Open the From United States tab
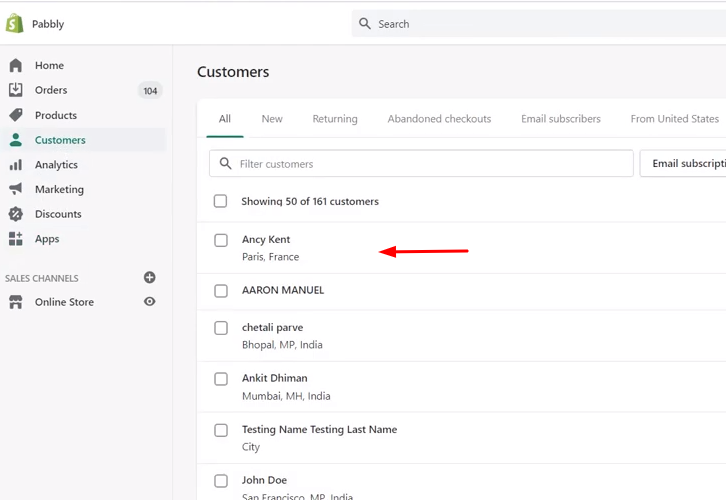This screenshot has width=726, height=500. pos(674,119)
